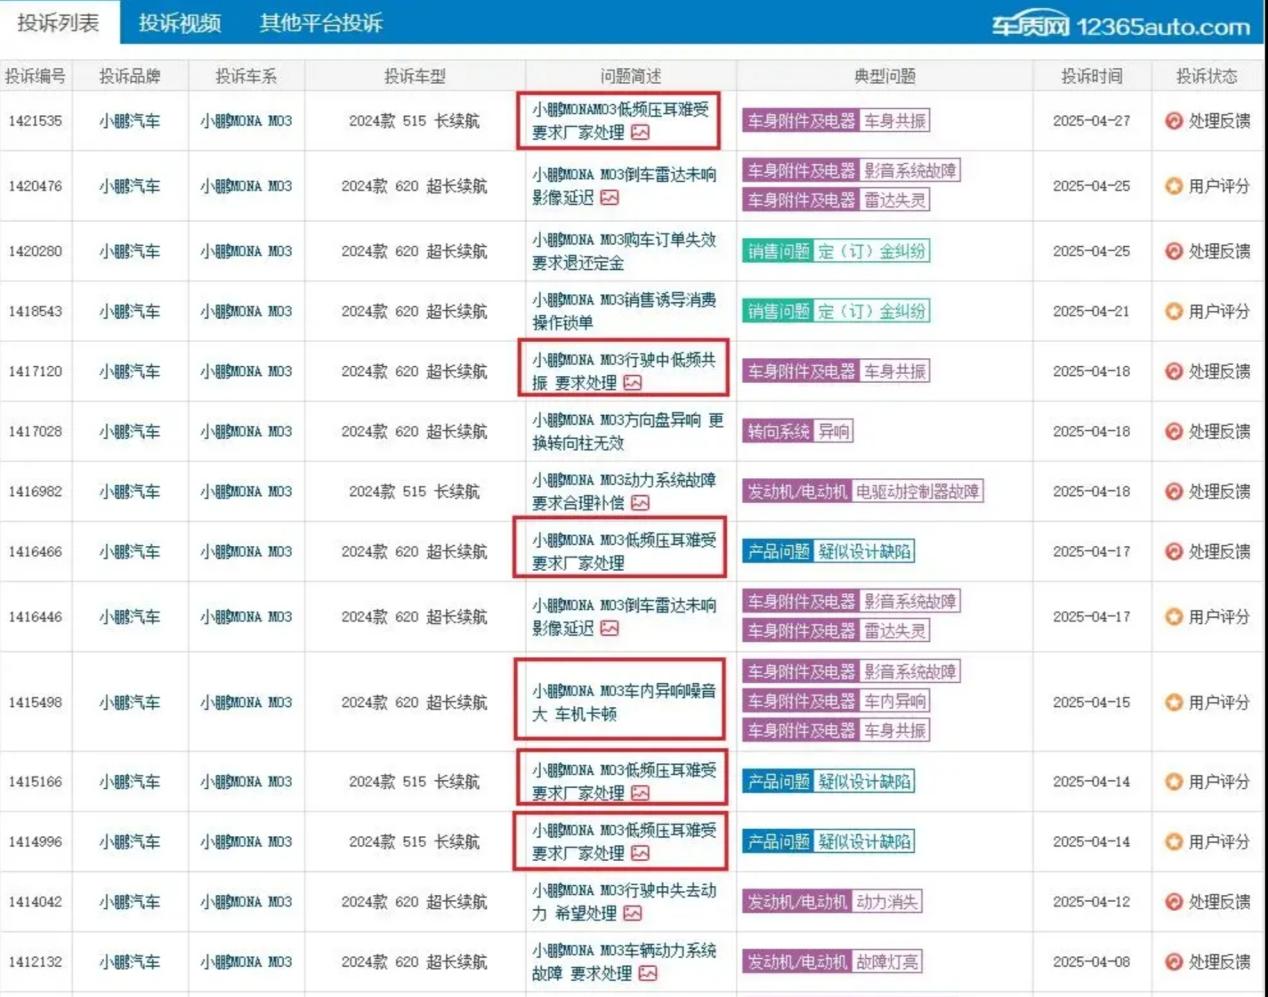Image resolution: width=1268 pixels, height=997 pixels.
Task: Open the image icon for complaint 1416446
Action: (609, 629)
